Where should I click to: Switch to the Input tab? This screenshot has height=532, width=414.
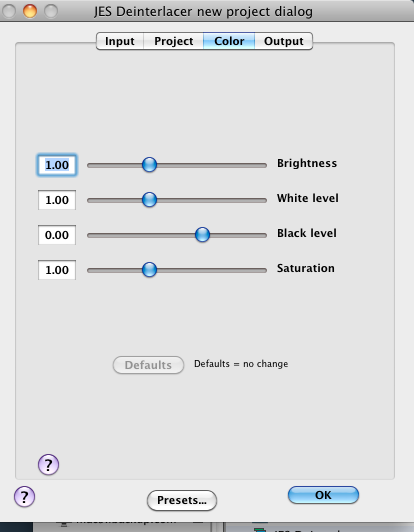(x=120, y=41)
